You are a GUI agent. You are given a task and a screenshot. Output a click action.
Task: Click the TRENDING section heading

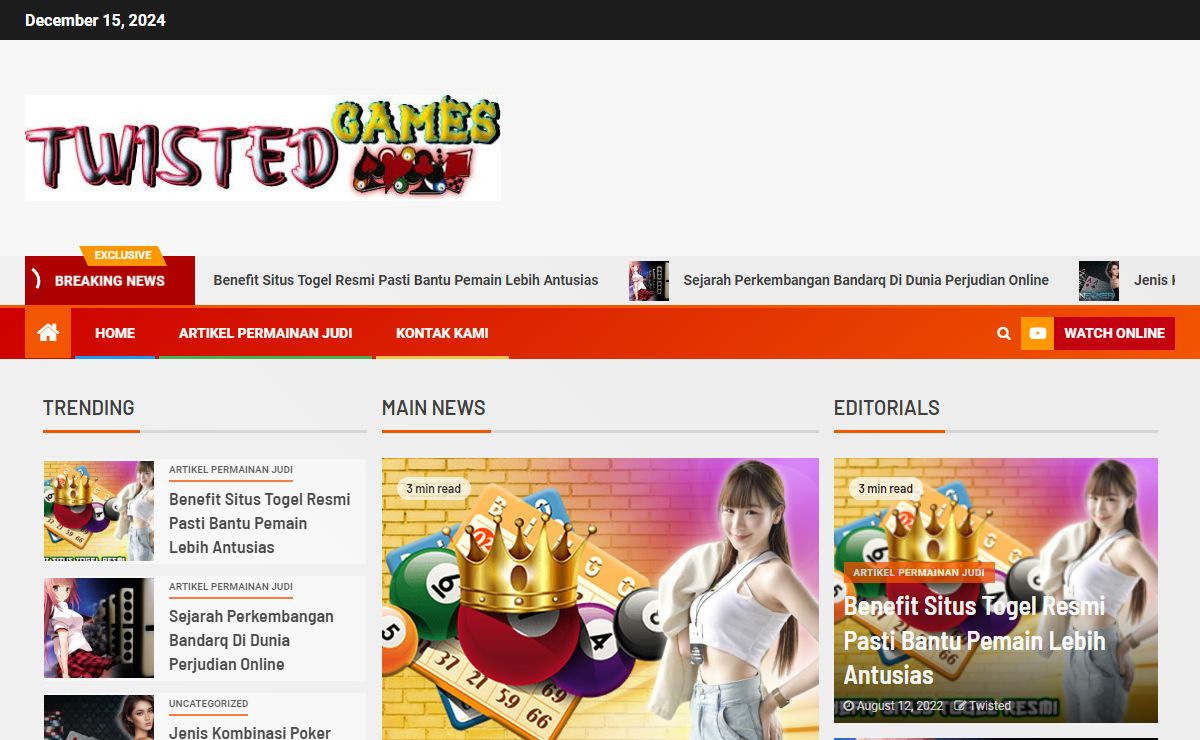point(88,408)
